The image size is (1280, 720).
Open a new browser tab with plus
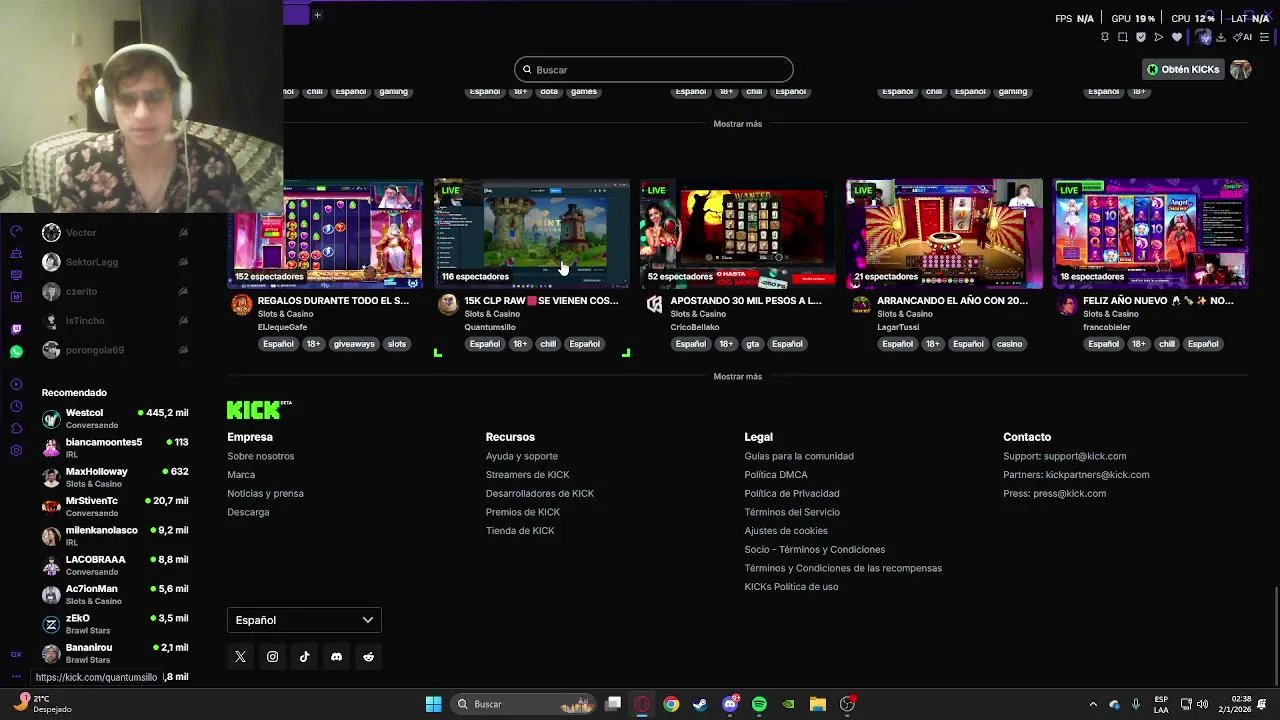click(x=317, y=14)
